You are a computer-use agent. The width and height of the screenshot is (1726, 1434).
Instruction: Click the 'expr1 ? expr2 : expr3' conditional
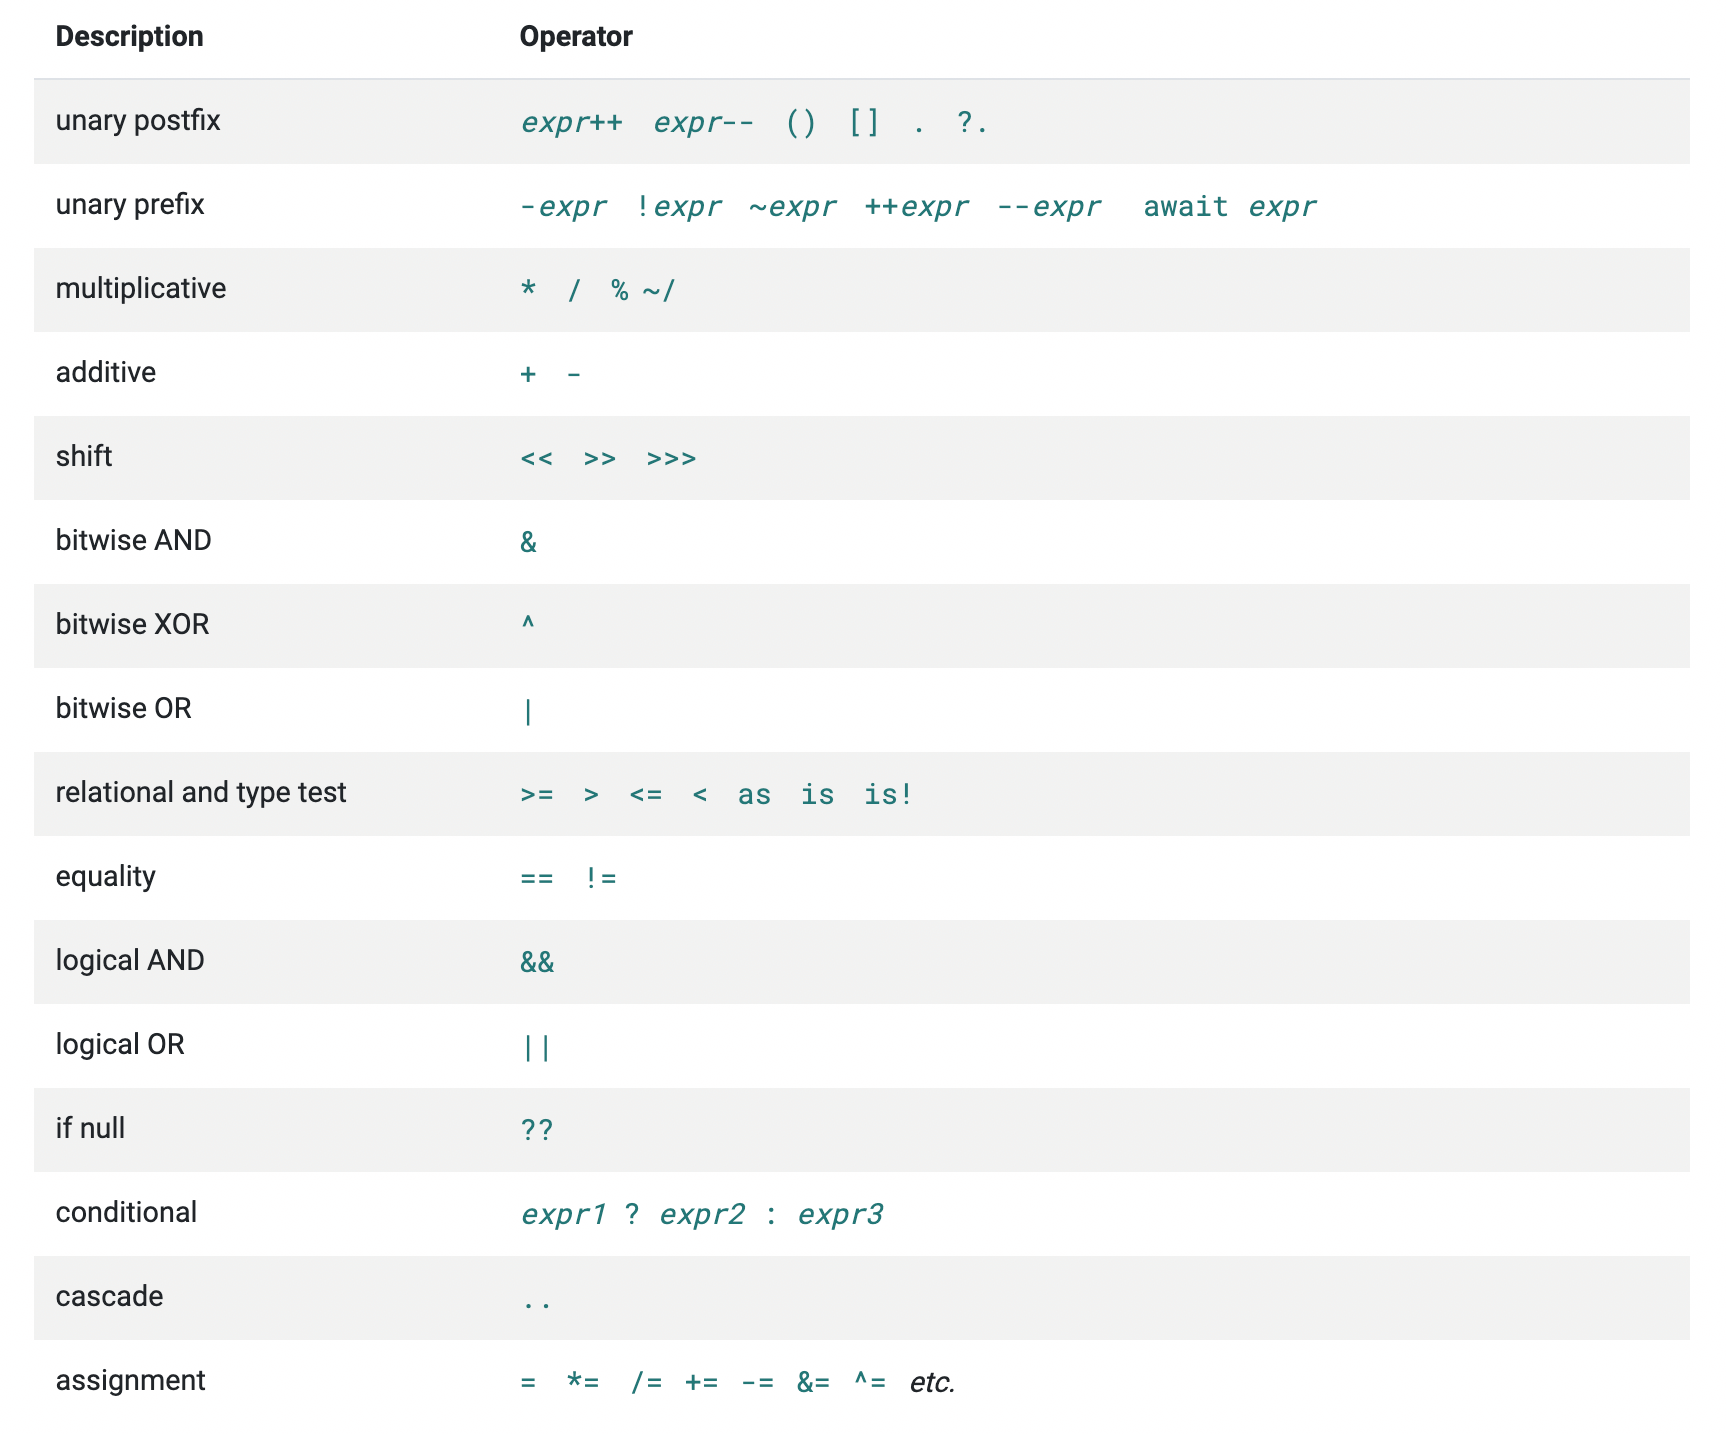(702, 1215)
